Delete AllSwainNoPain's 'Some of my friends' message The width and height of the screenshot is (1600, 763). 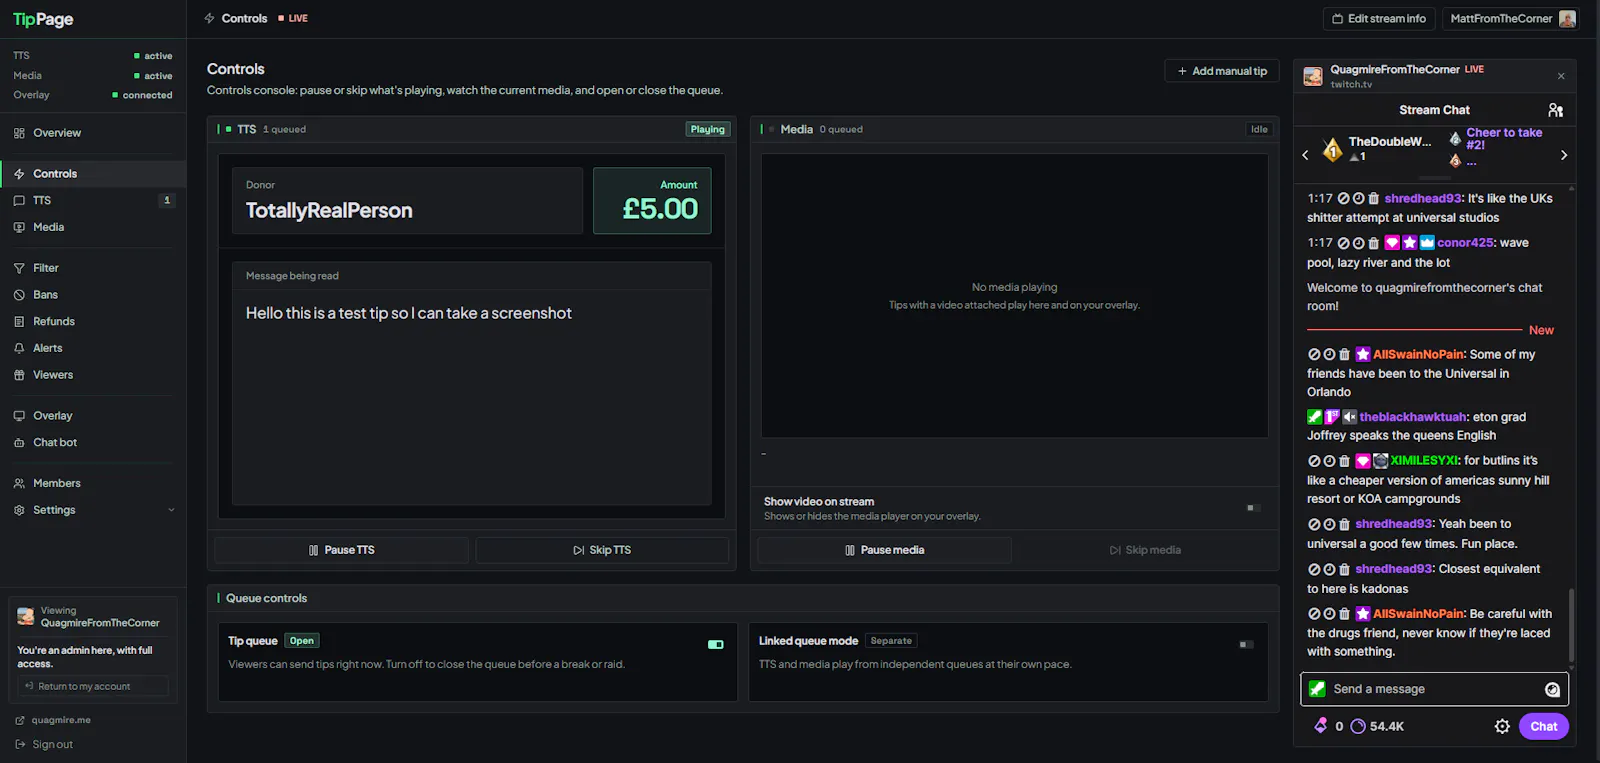[1344, 355]
